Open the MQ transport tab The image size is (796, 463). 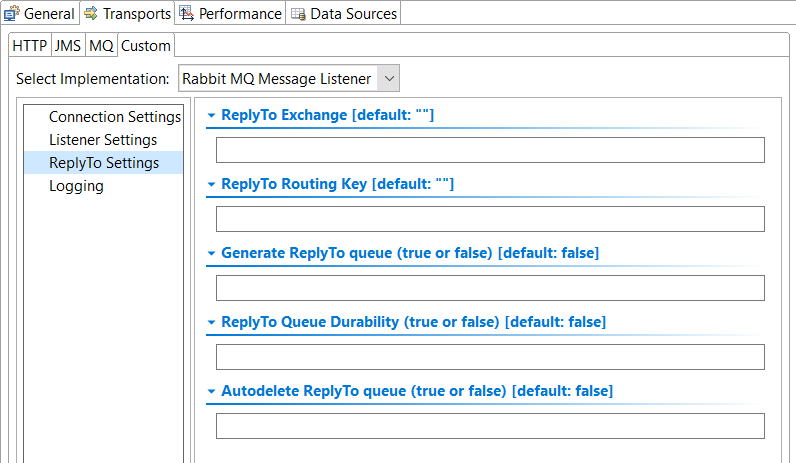101,46
